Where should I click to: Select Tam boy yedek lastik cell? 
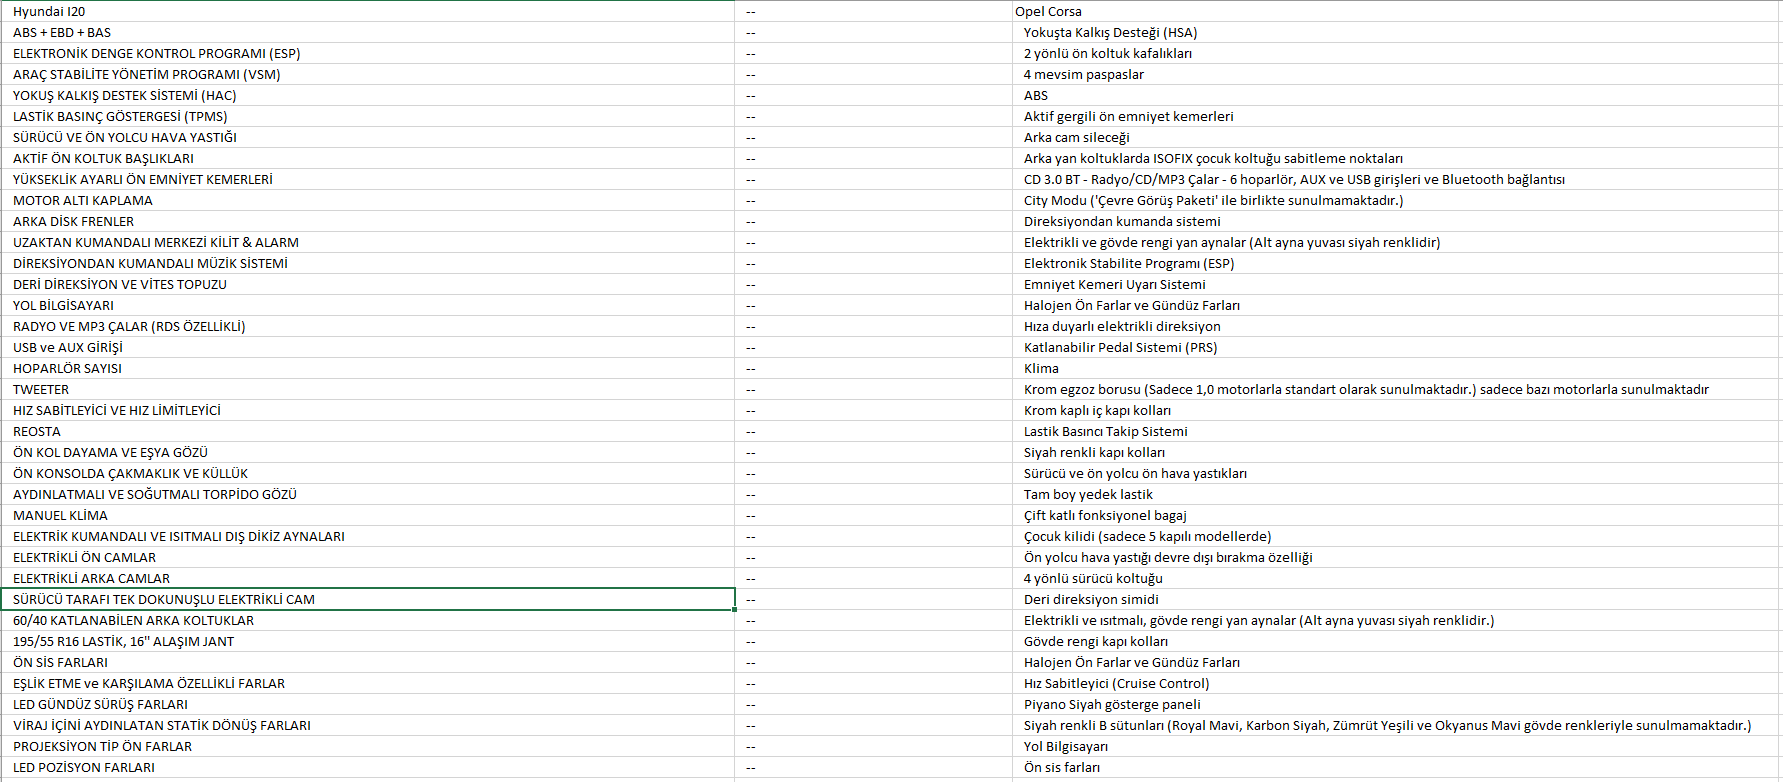point(1396,494)
